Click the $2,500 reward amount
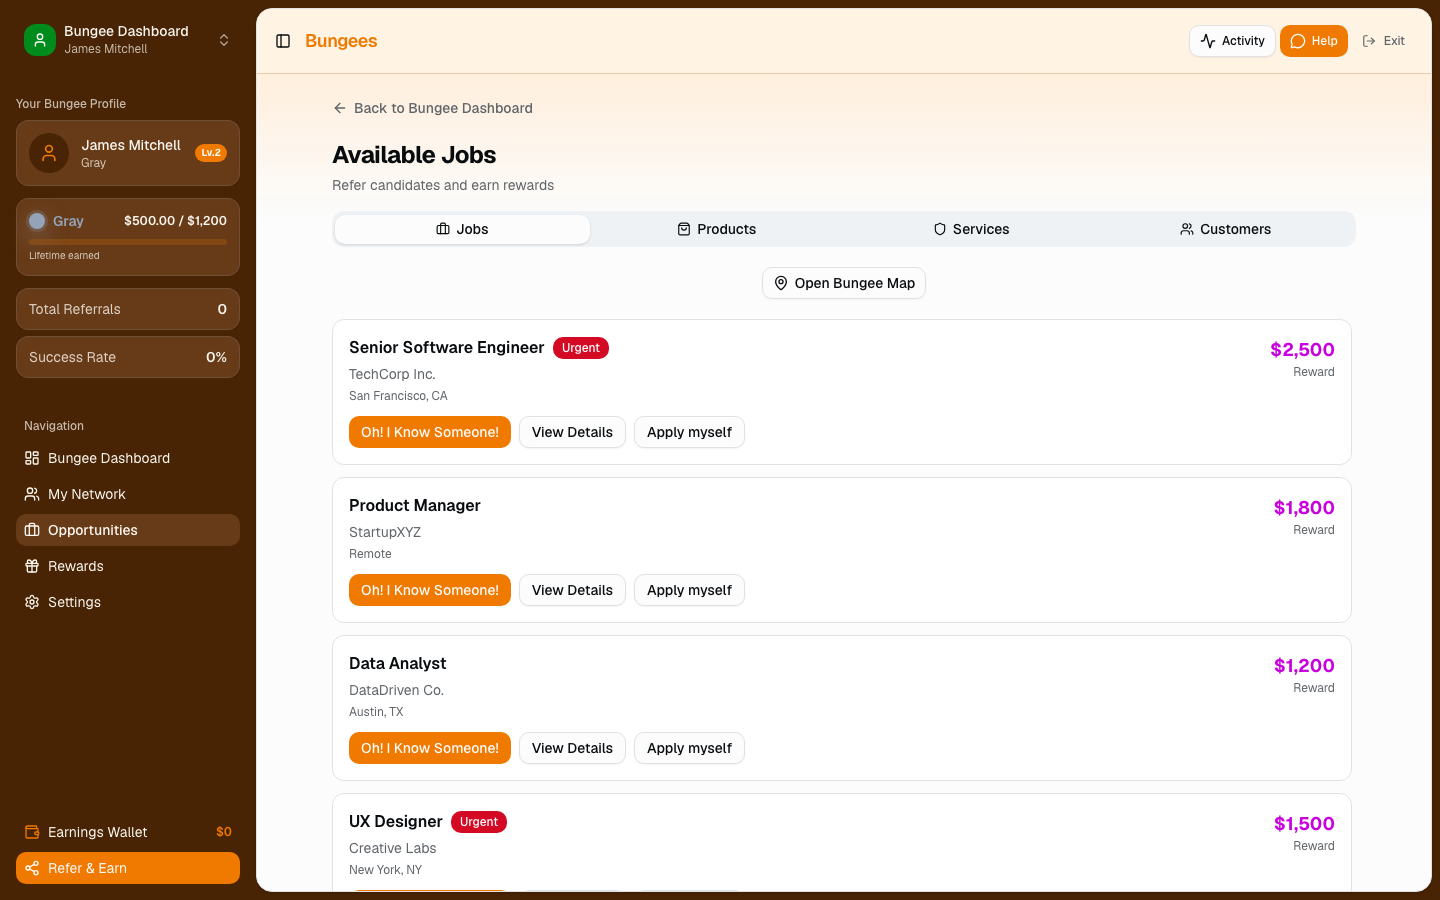1440x900 pixels. click(1302, 349)
